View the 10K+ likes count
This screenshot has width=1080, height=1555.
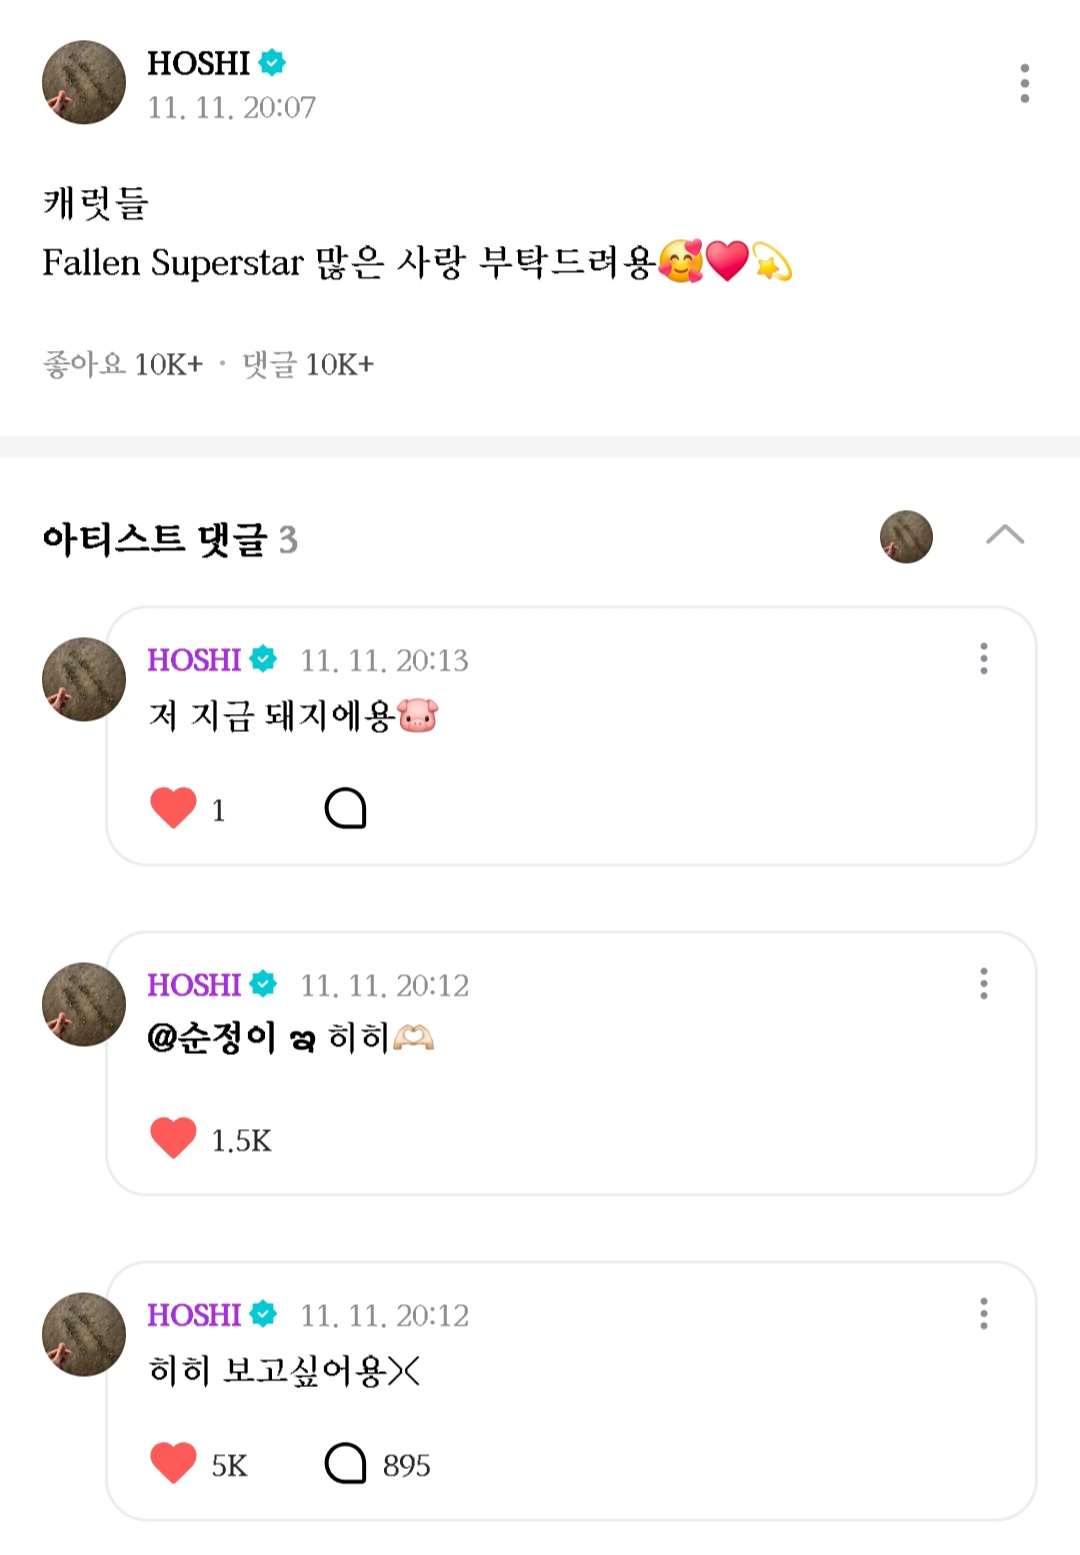(123, 364)
